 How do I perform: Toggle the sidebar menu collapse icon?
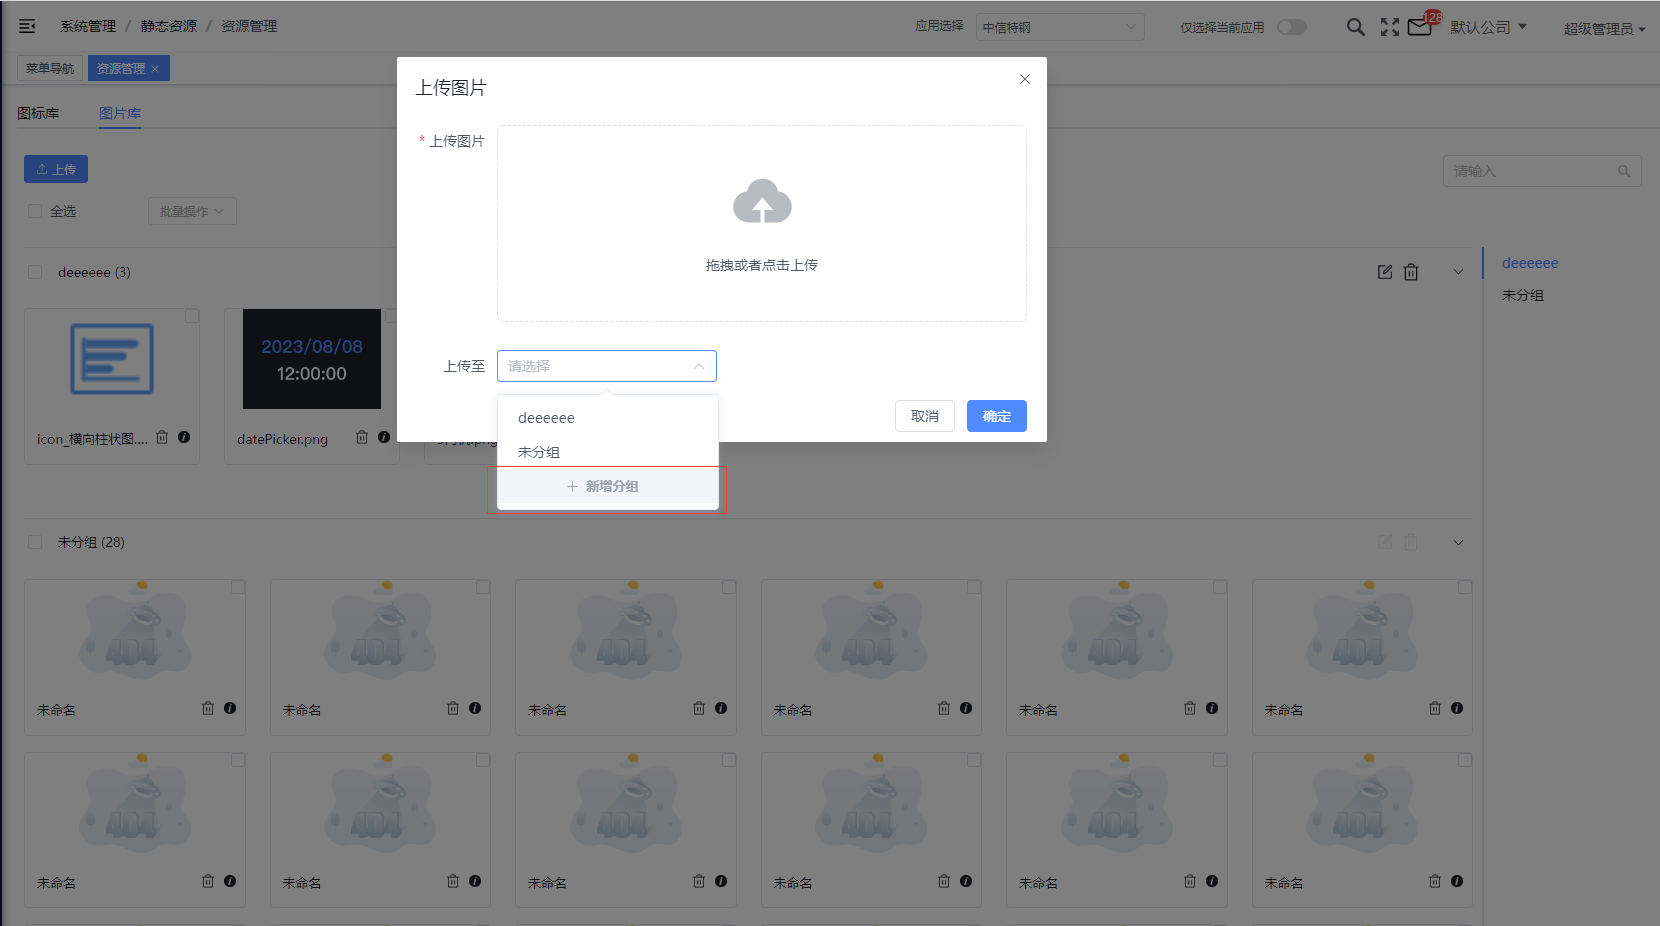click(27, 26)
